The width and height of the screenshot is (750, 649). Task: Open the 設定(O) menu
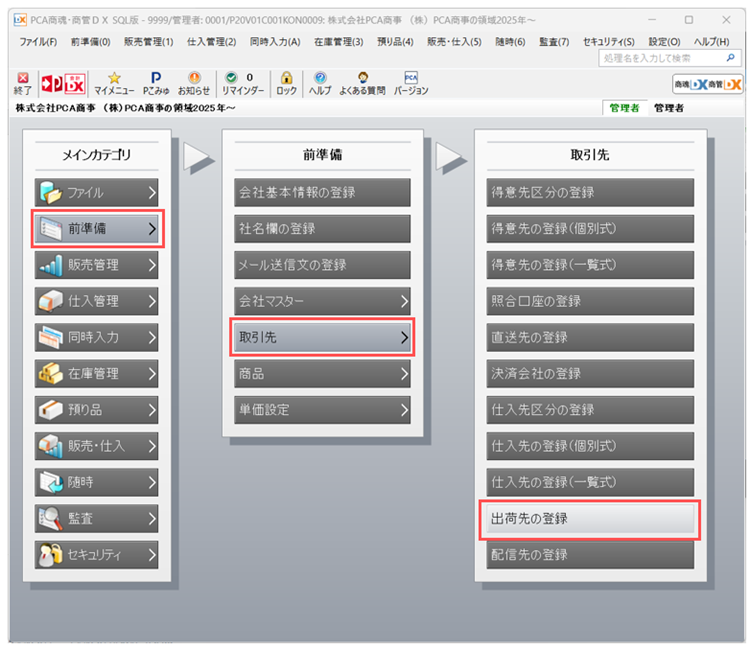pos(664,42)
